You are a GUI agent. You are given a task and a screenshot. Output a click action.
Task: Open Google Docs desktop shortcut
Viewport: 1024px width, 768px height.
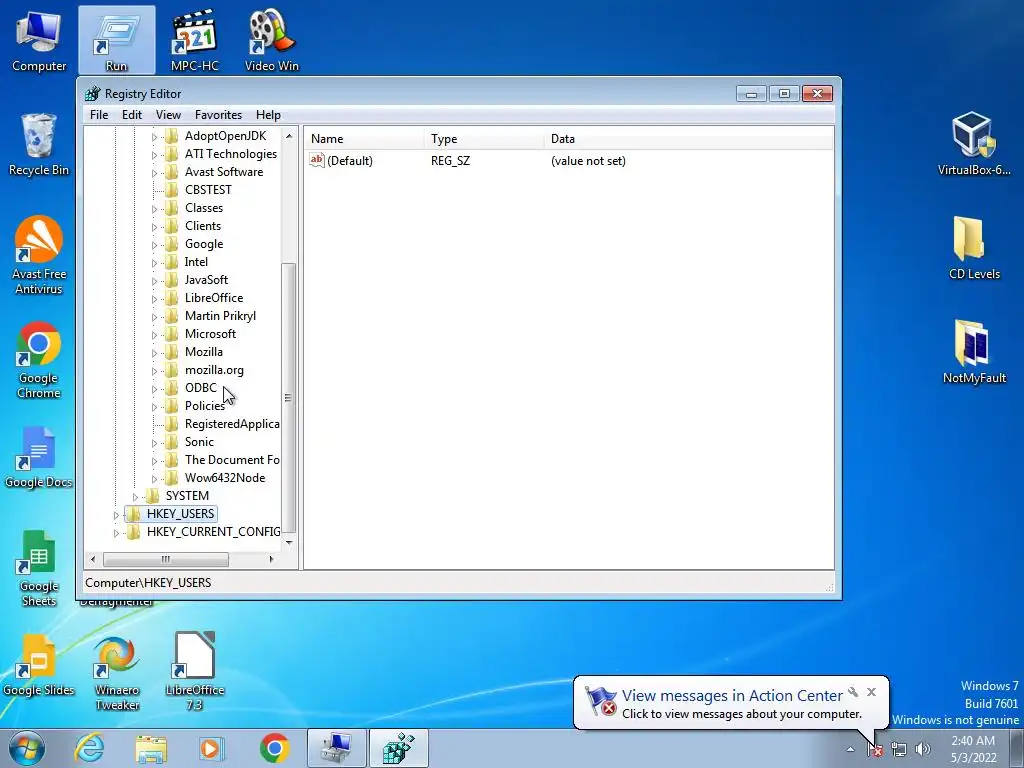point(39,457)
